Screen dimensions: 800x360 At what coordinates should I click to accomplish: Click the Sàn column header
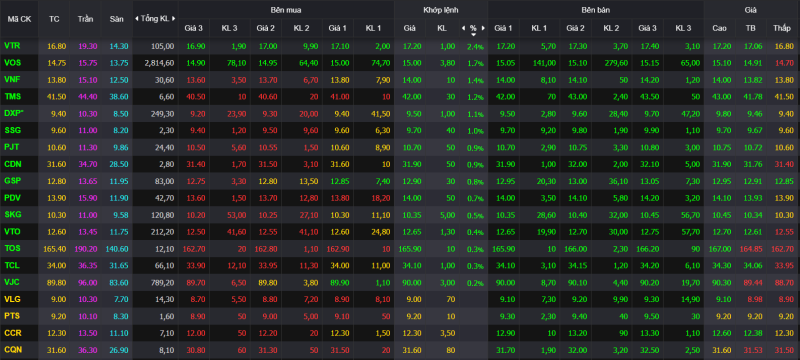click(116, 19)
